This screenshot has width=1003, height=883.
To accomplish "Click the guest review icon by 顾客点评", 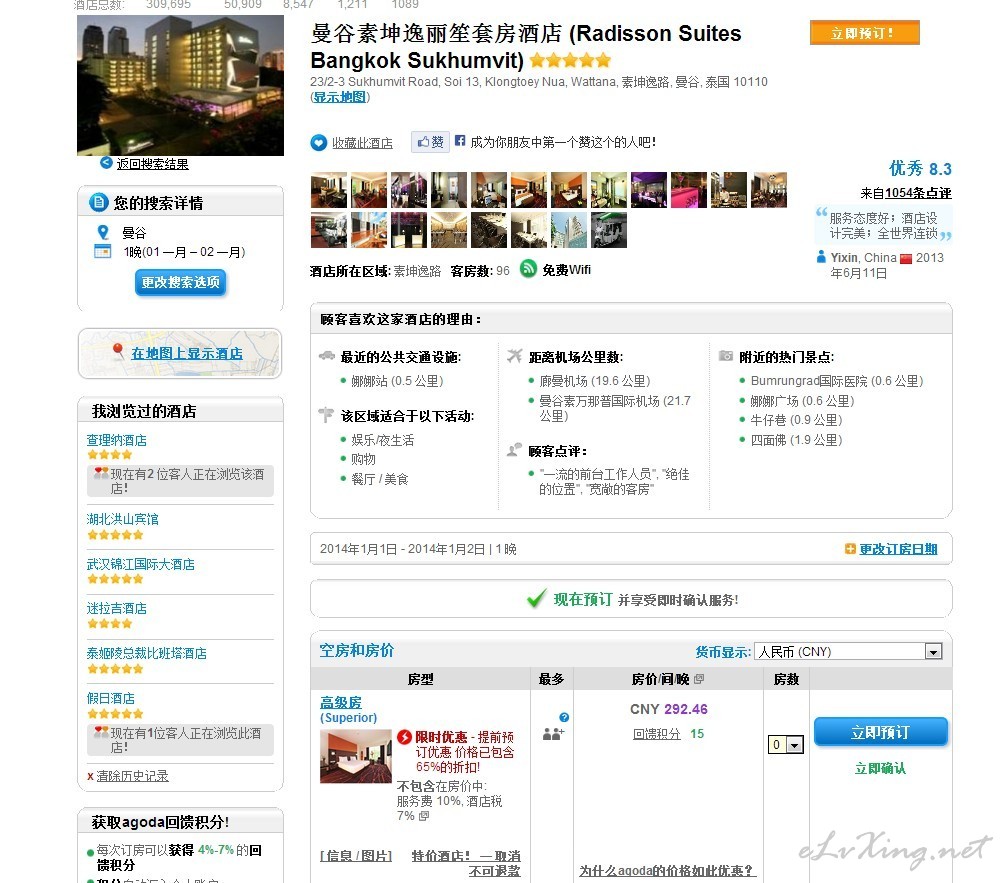I will click(x=514, y=450).
